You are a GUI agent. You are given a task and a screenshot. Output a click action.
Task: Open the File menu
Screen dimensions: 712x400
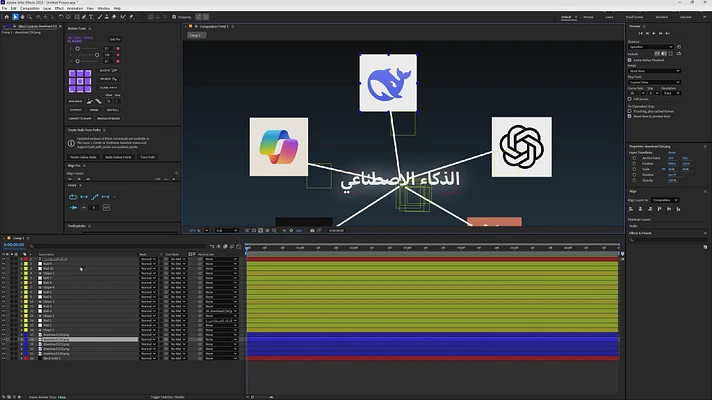5,8
